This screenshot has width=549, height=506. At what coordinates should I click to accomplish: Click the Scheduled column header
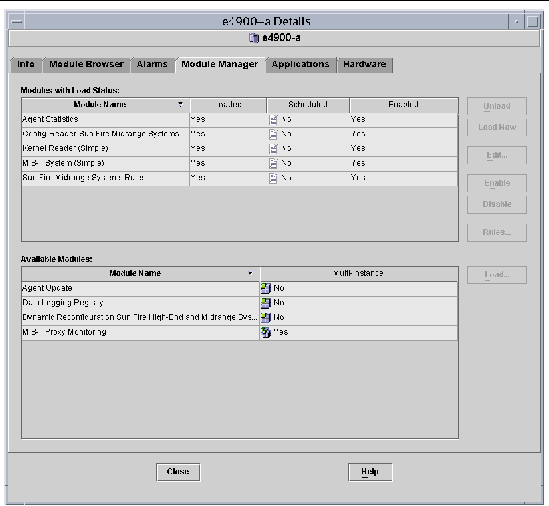coord(308,105)
